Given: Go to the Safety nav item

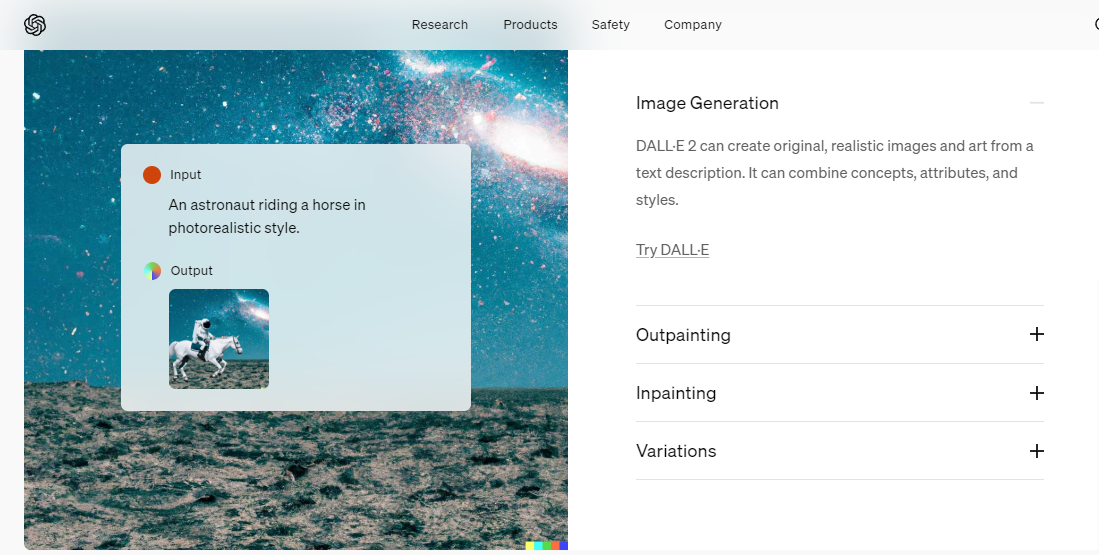Looking at the screenshot, I should pos(610,25).
